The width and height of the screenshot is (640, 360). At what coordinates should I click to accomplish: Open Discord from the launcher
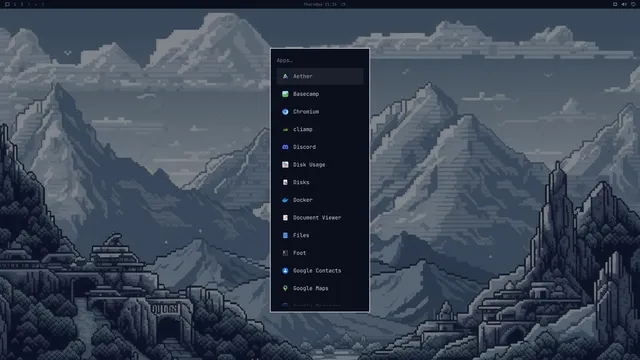(320, 147)
